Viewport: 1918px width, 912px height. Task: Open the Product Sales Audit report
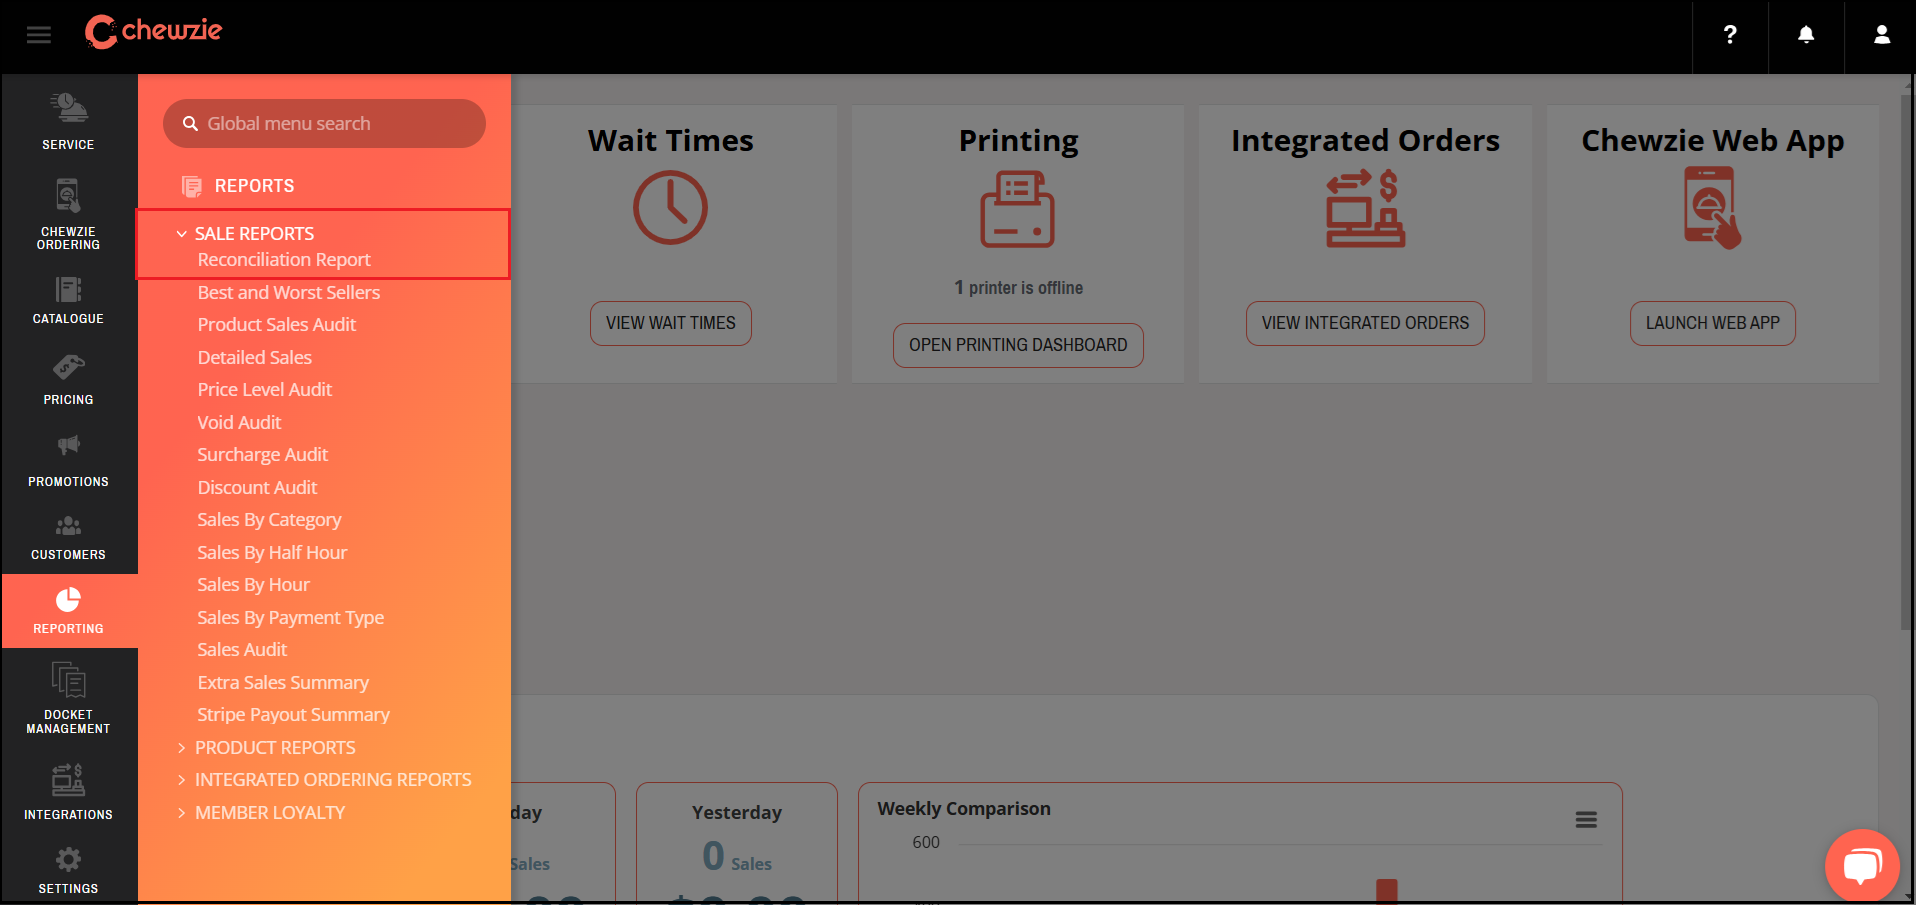(x=277, y=325)
